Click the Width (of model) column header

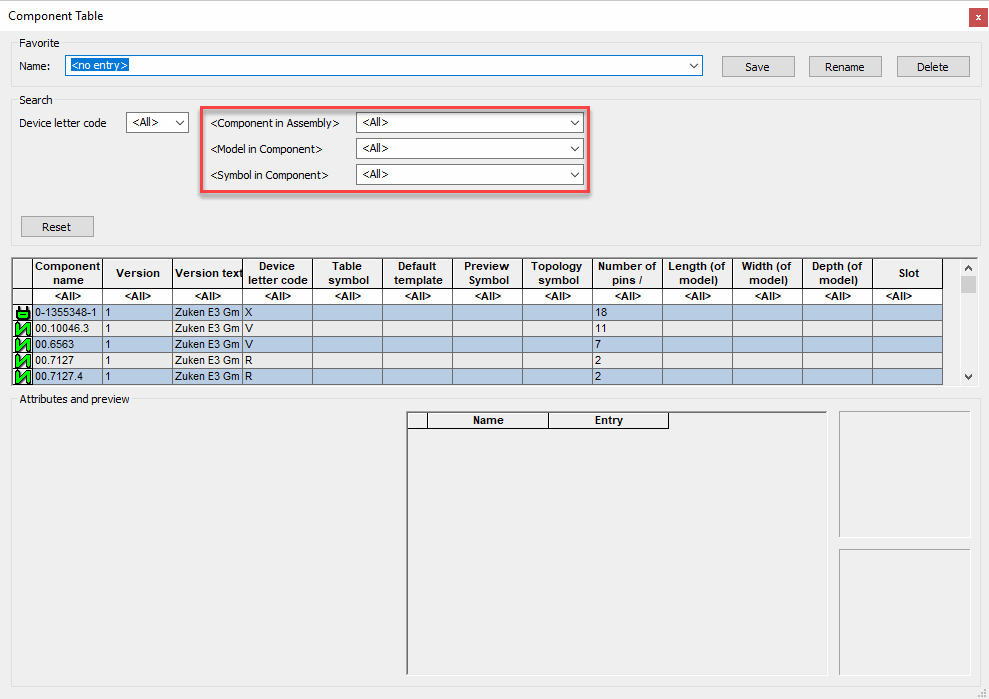(x=768, y=273)
